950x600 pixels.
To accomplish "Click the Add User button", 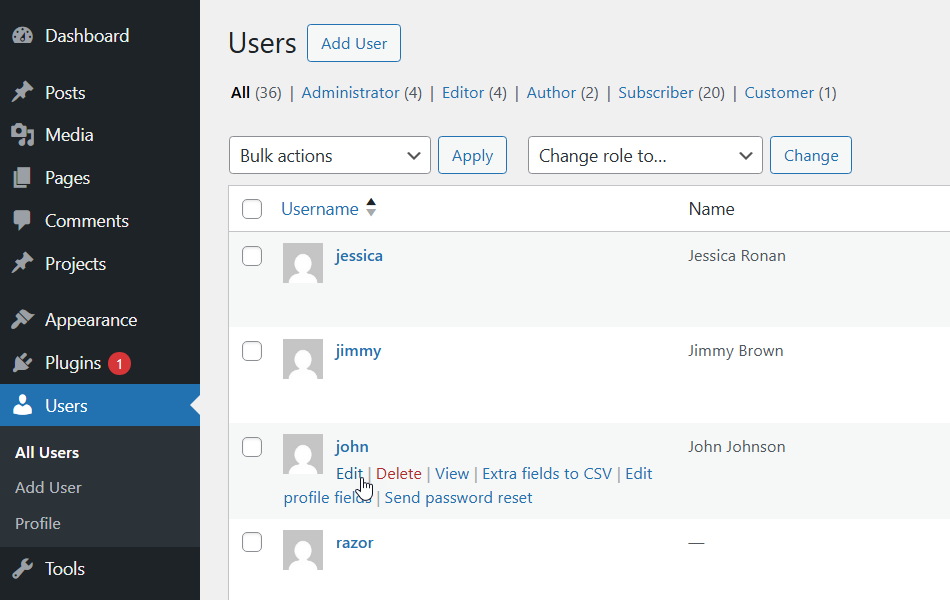I will pos(353,43).
